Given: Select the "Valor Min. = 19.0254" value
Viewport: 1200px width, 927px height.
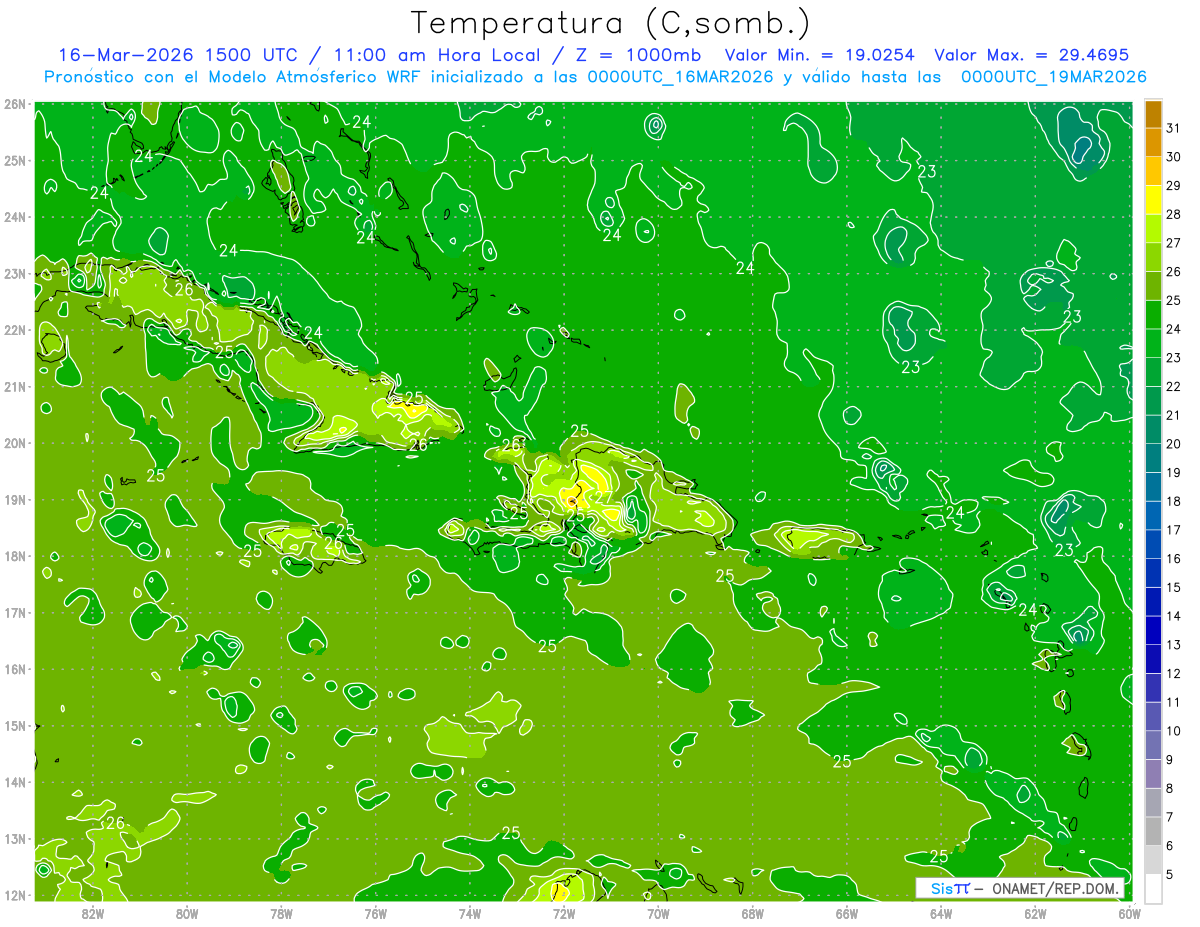Looking at the screenshot, I should pyautogui.click(x=819, y=54).
